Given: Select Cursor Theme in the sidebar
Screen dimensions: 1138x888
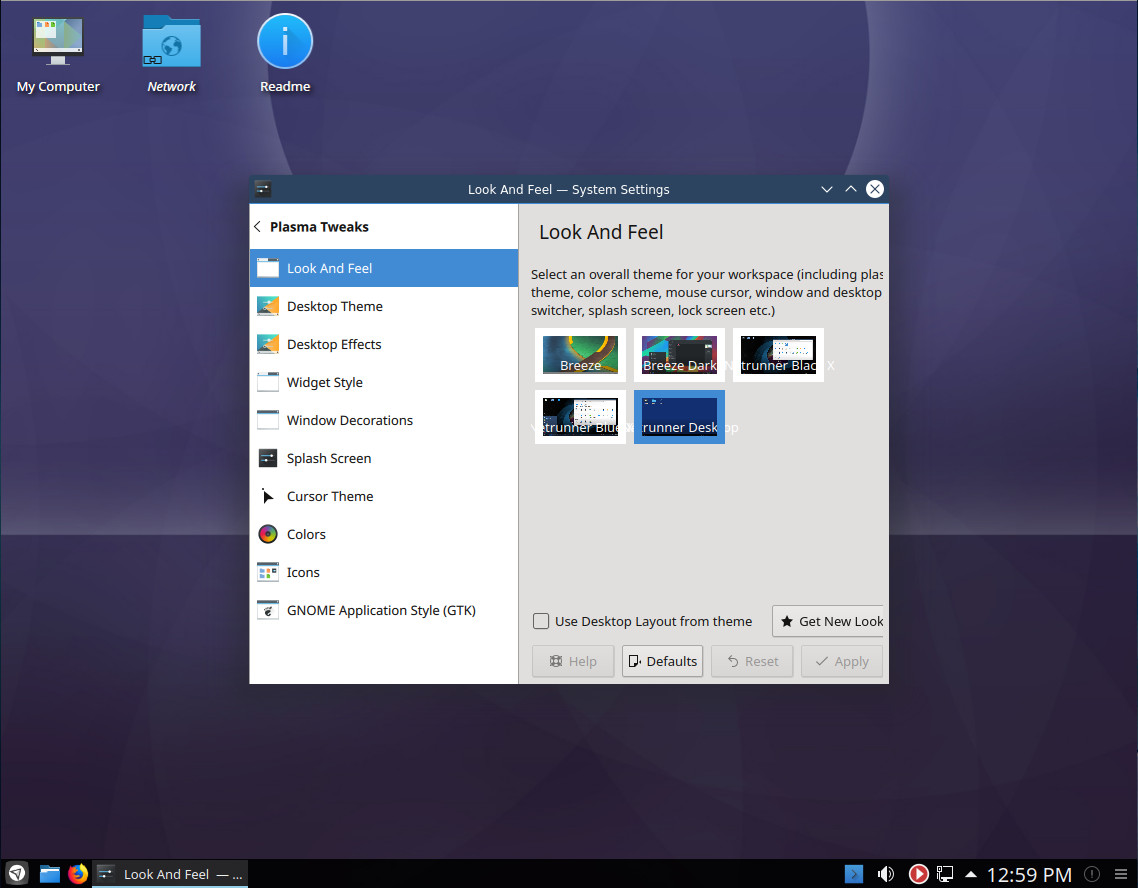Looking at the screenshot, I should [x=383, y=496].
